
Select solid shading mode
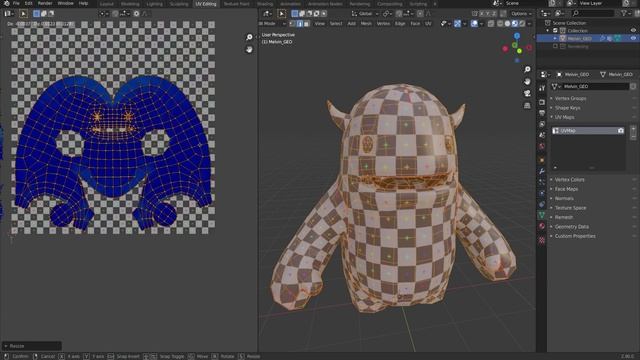tap(507, 24)
